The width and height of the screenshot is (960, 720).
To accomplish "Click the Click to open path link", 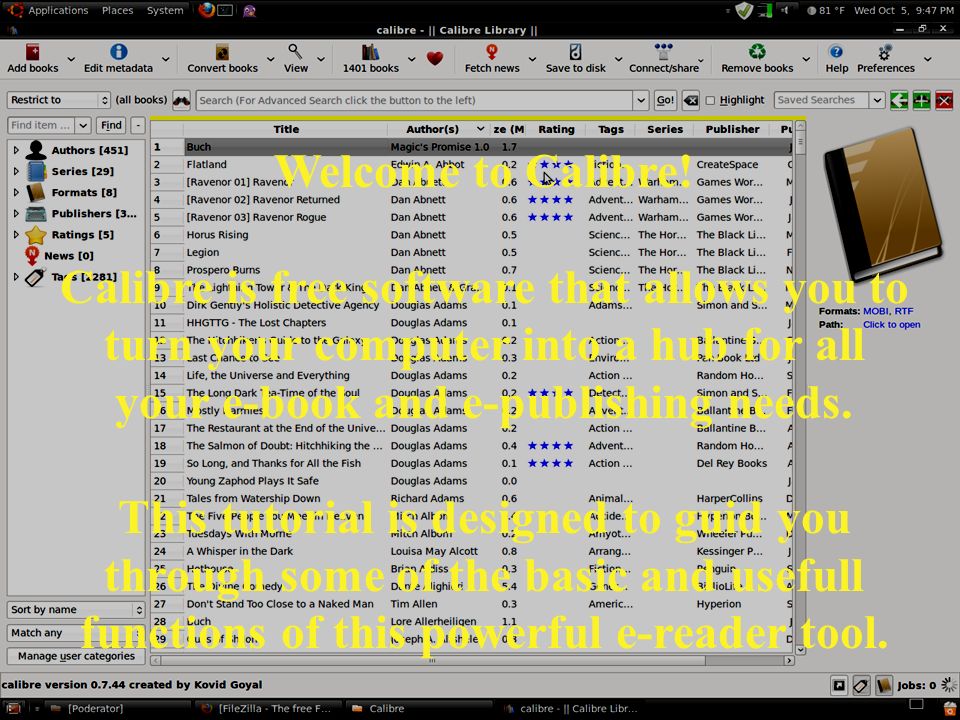I will [x=891, y=324].
